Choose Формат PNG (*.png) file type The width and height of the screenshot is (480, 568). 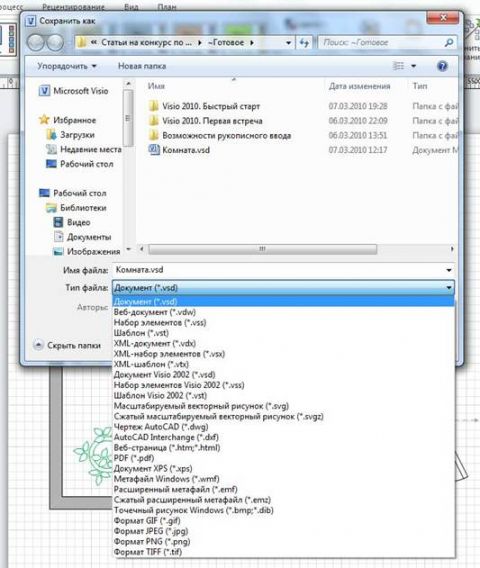(284, 542)
